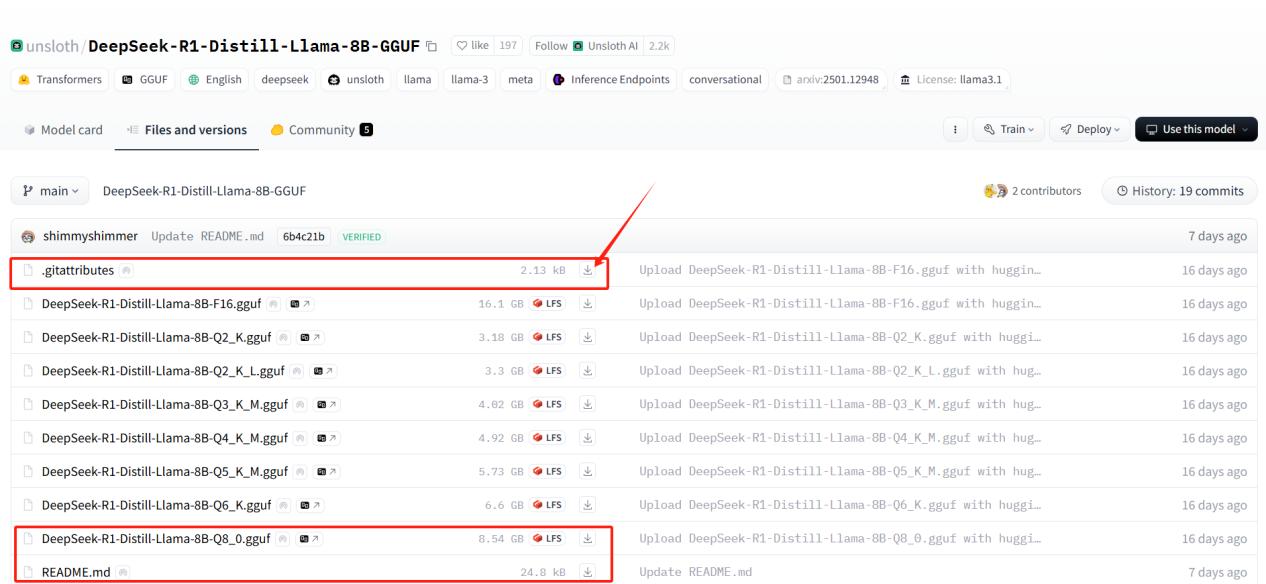
Task: Open the 6b4c21b commit hash
Action: pos(304,236)
